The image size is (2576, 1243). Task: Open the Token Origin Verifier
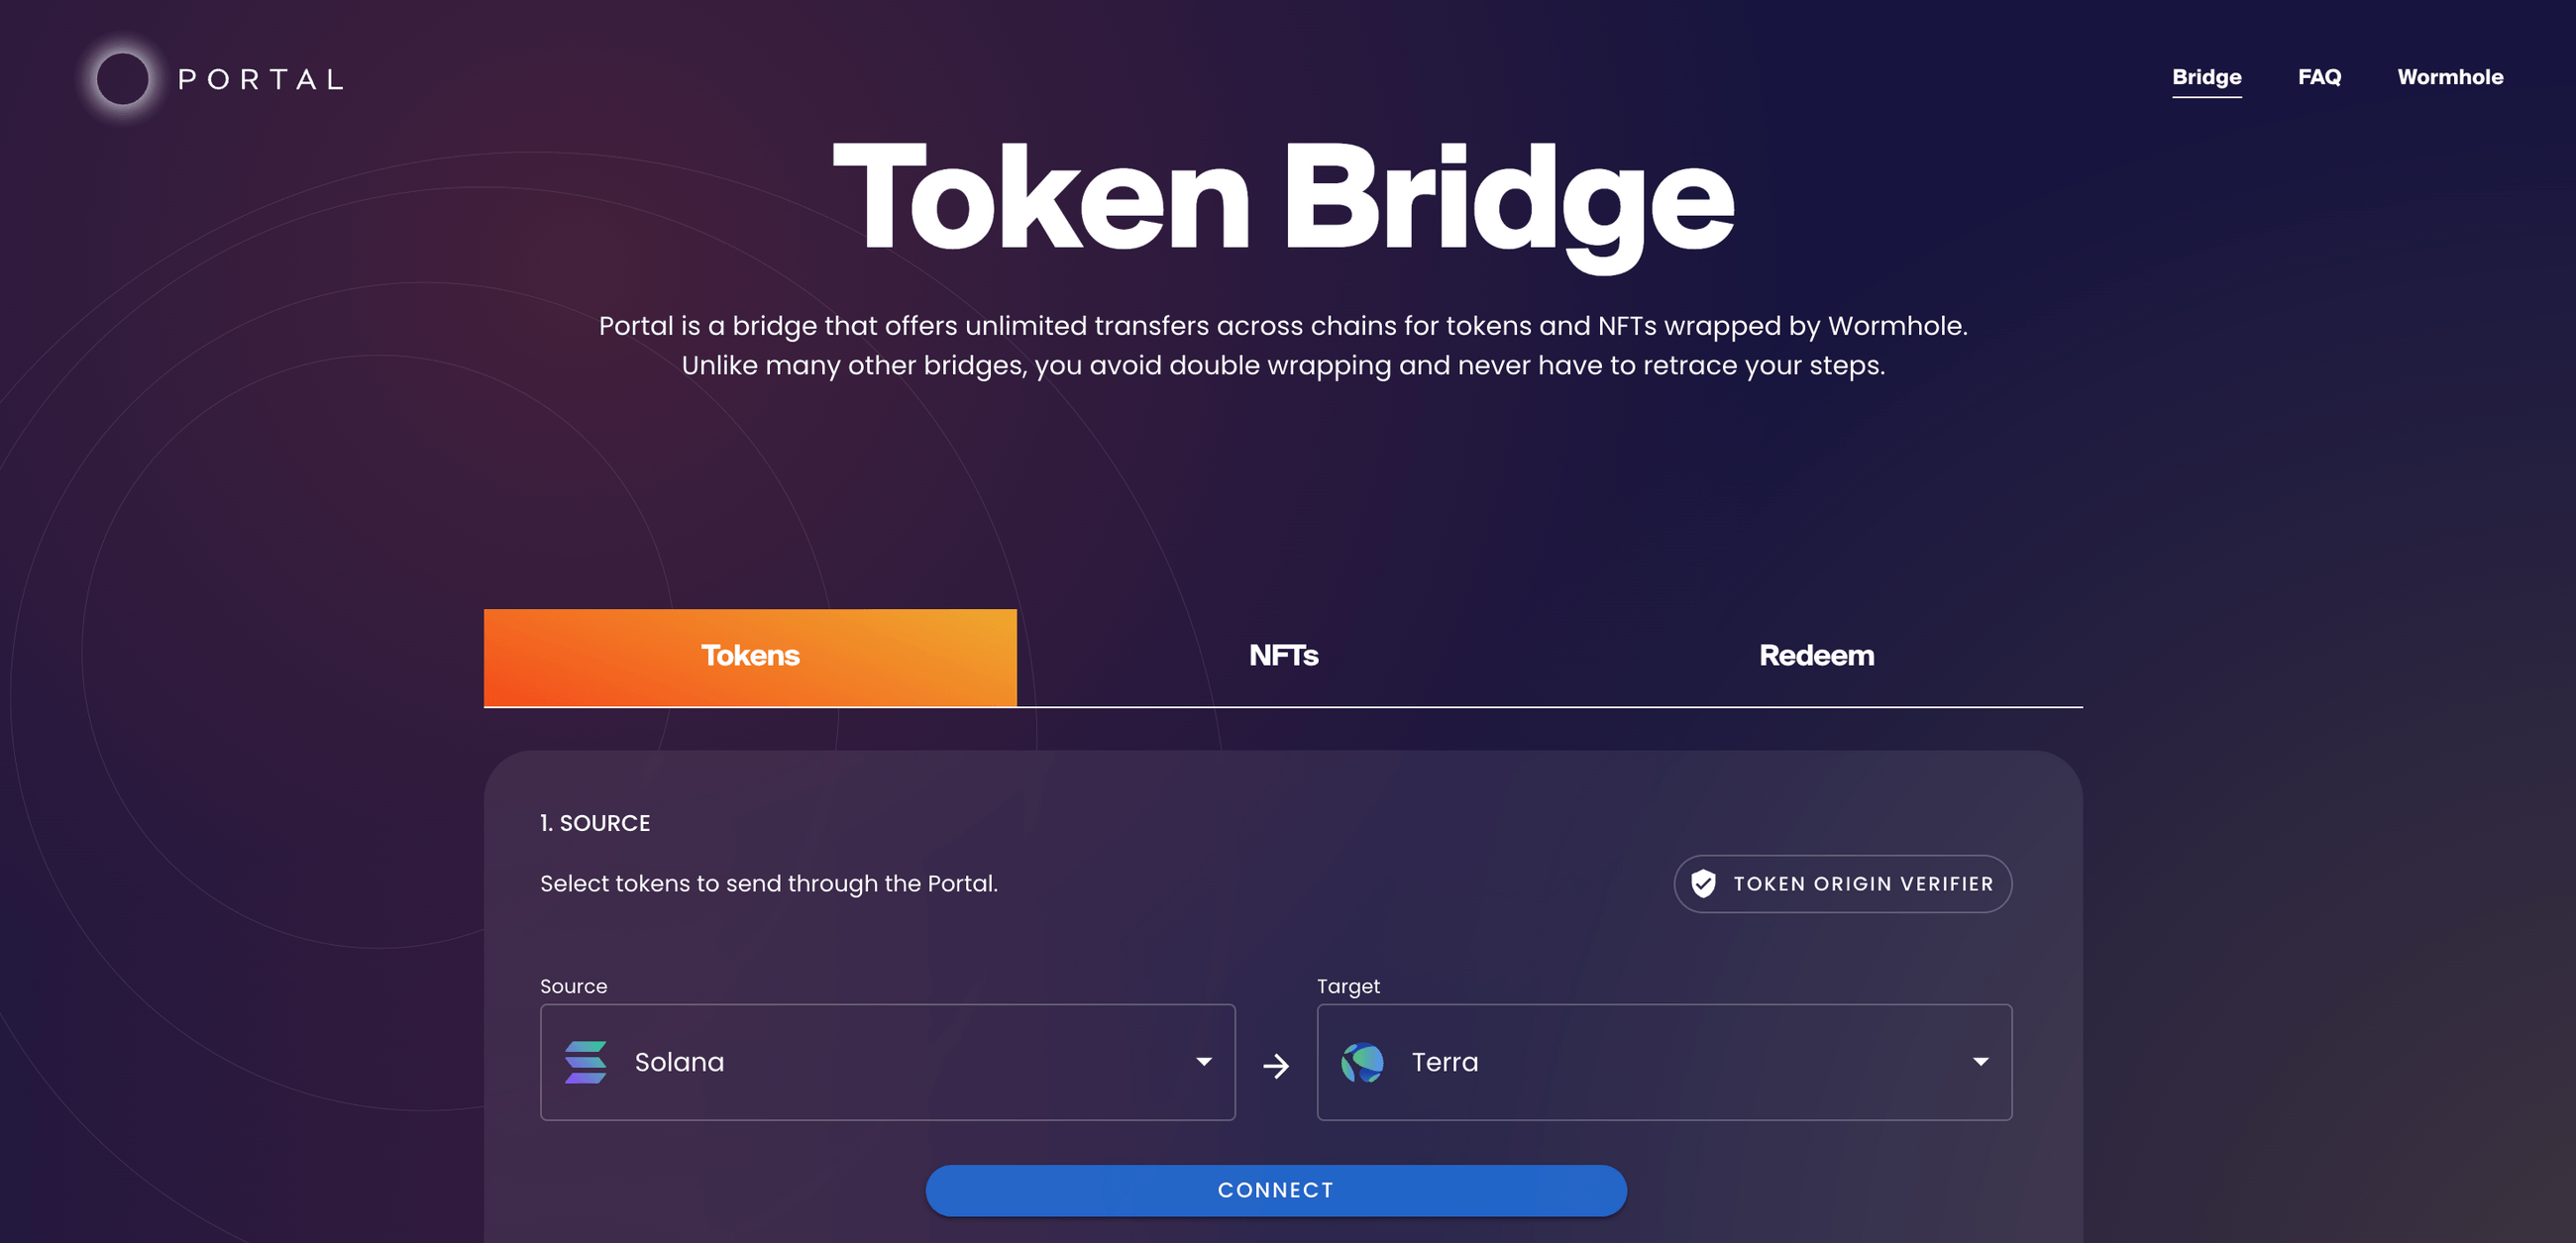1842,883
